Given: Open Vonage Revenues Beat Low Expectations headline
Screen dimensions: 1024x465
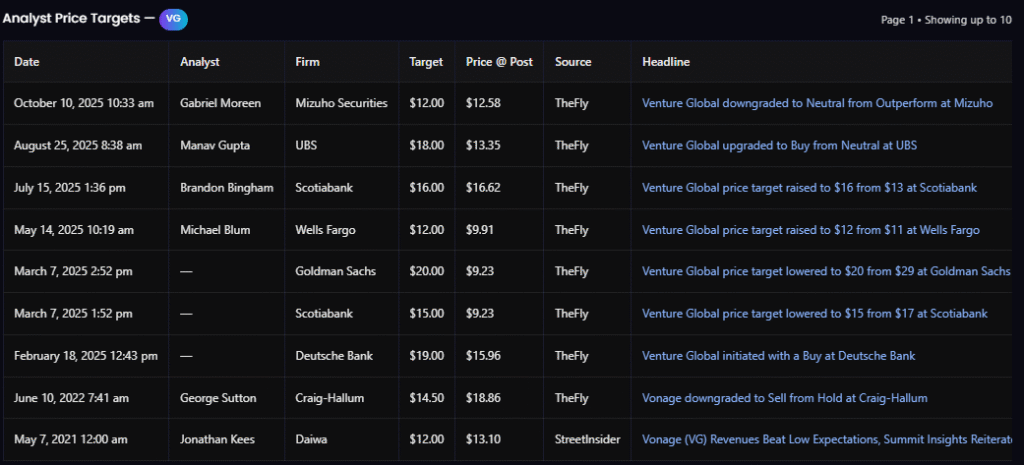Looking at the screenshot, I should pos(826,440).
